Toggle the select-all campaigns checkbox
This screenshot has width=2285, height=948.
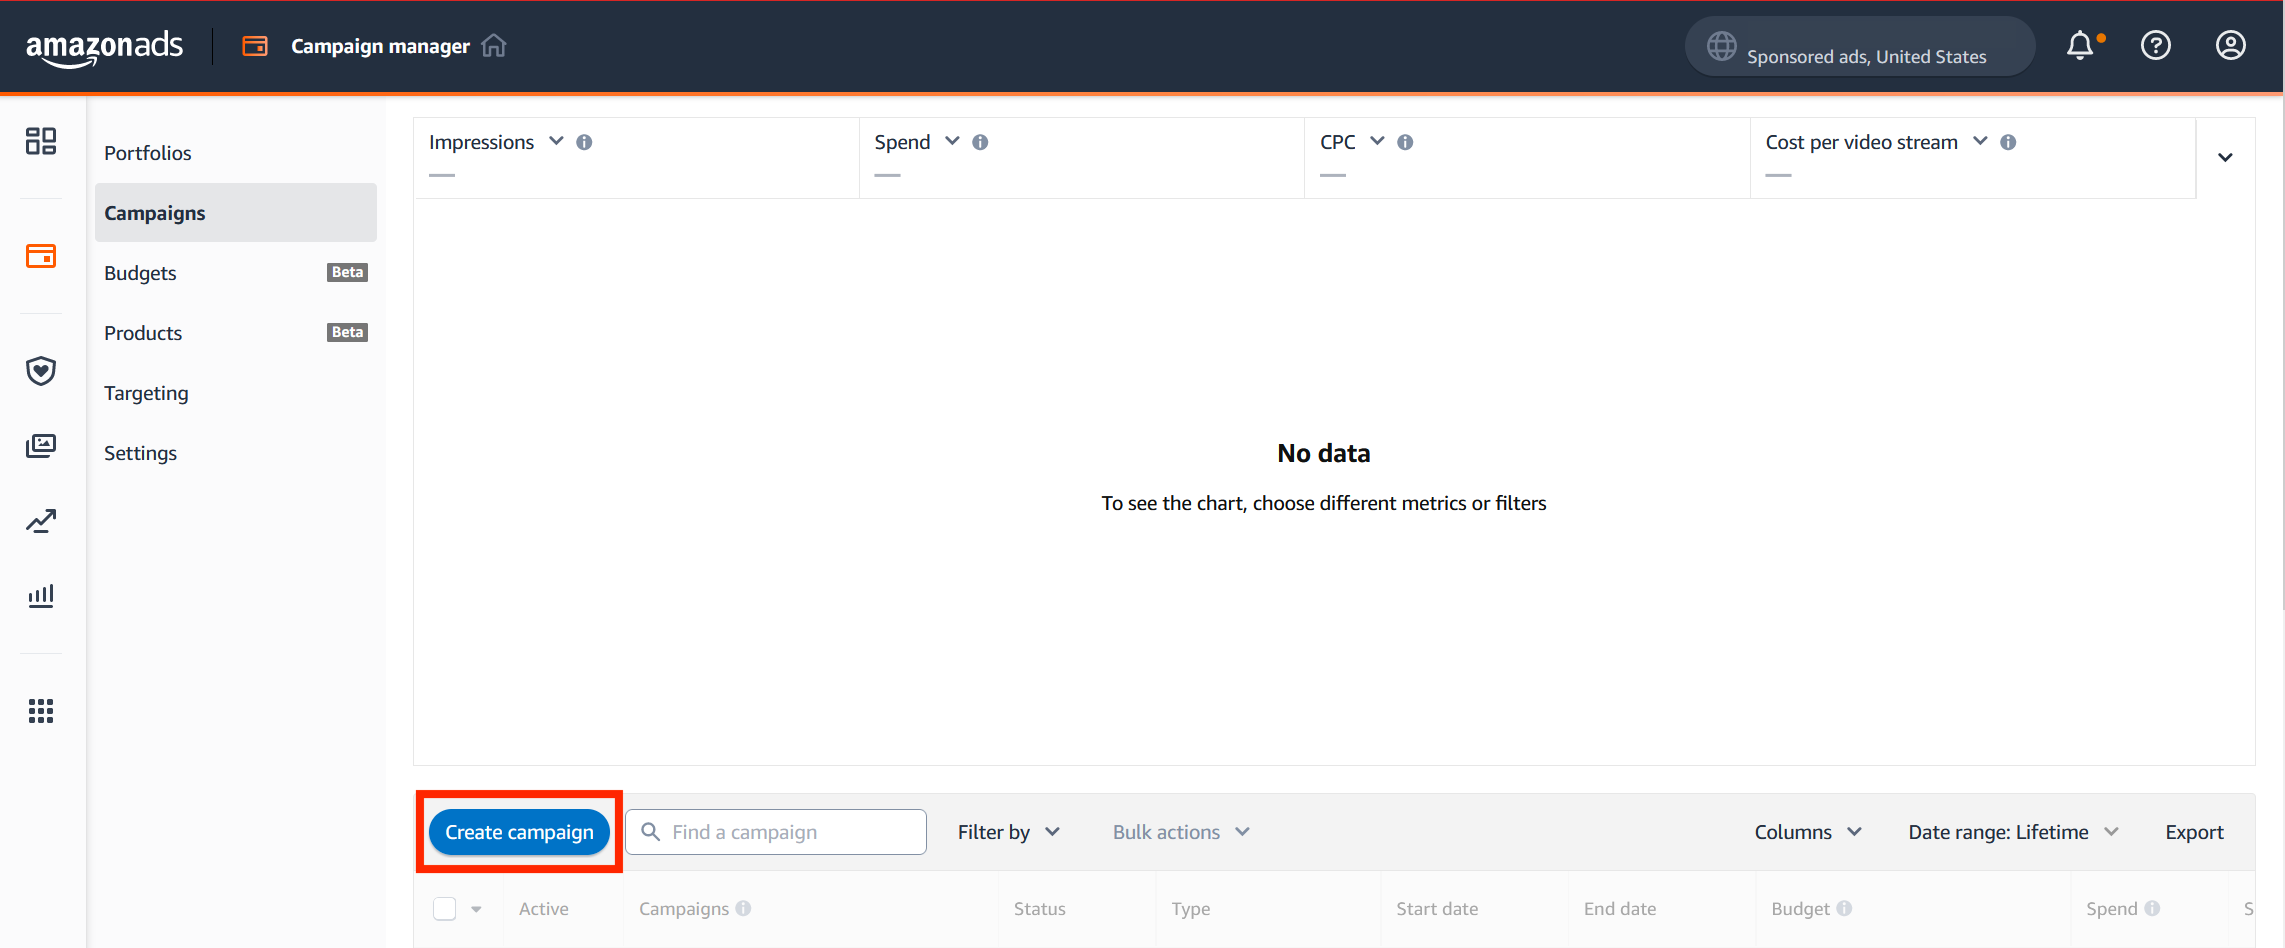coord(445,908)
